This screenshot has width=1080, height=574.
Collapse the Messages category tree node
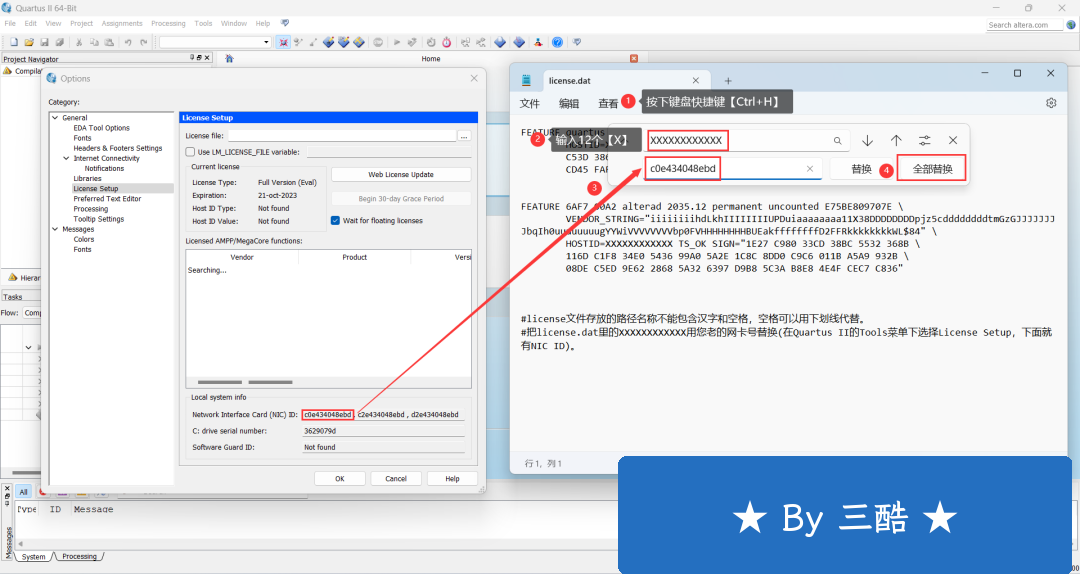56,229
